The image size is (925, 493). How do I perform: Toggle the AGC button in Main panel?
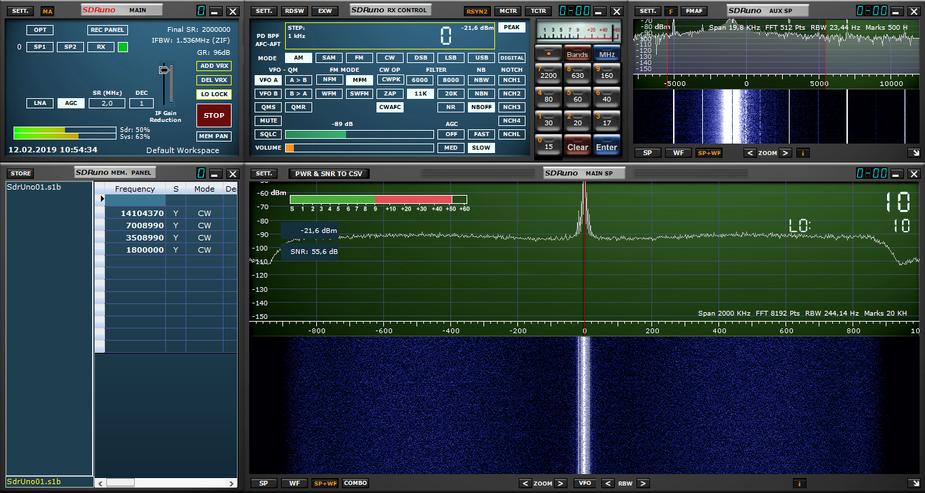coord(71,103)
